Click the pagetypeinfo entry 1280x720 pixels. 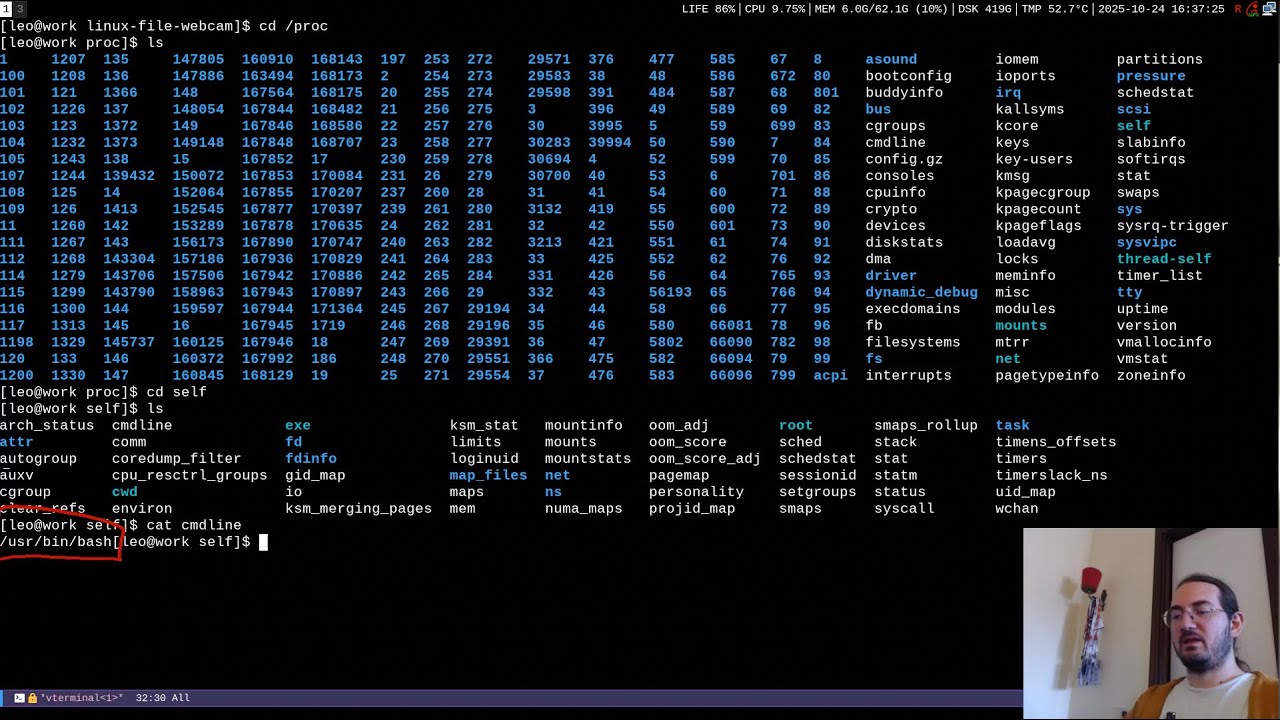point(1047,376)
